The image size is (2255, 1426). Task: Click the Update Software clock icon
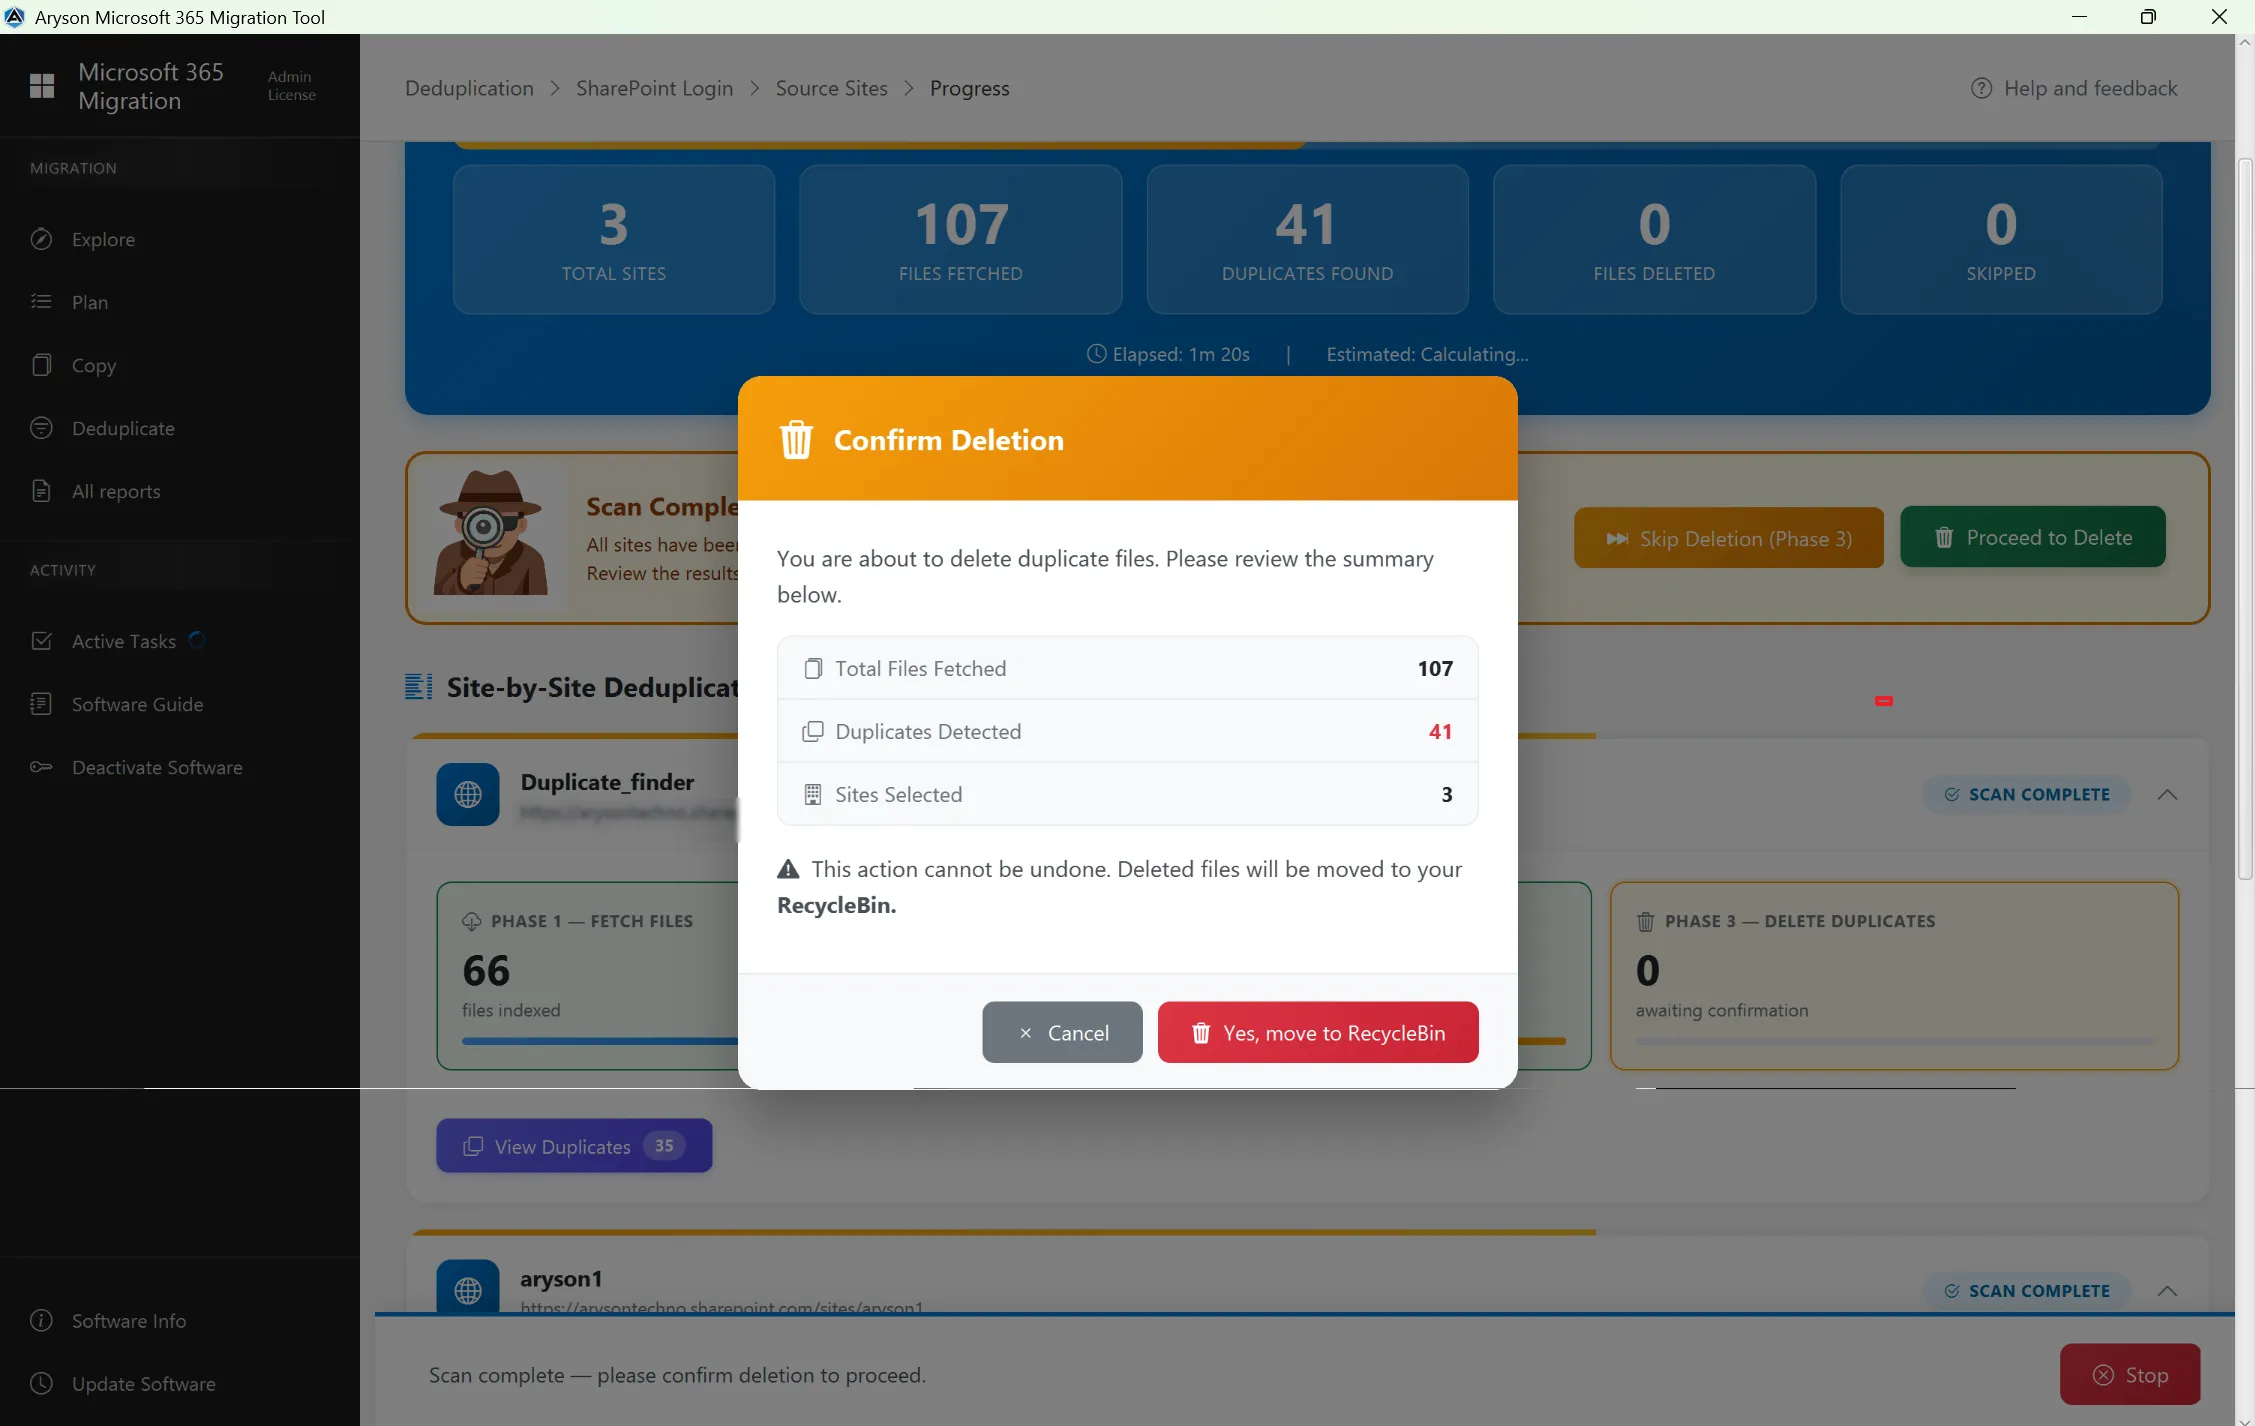[x=41, y=1383]
